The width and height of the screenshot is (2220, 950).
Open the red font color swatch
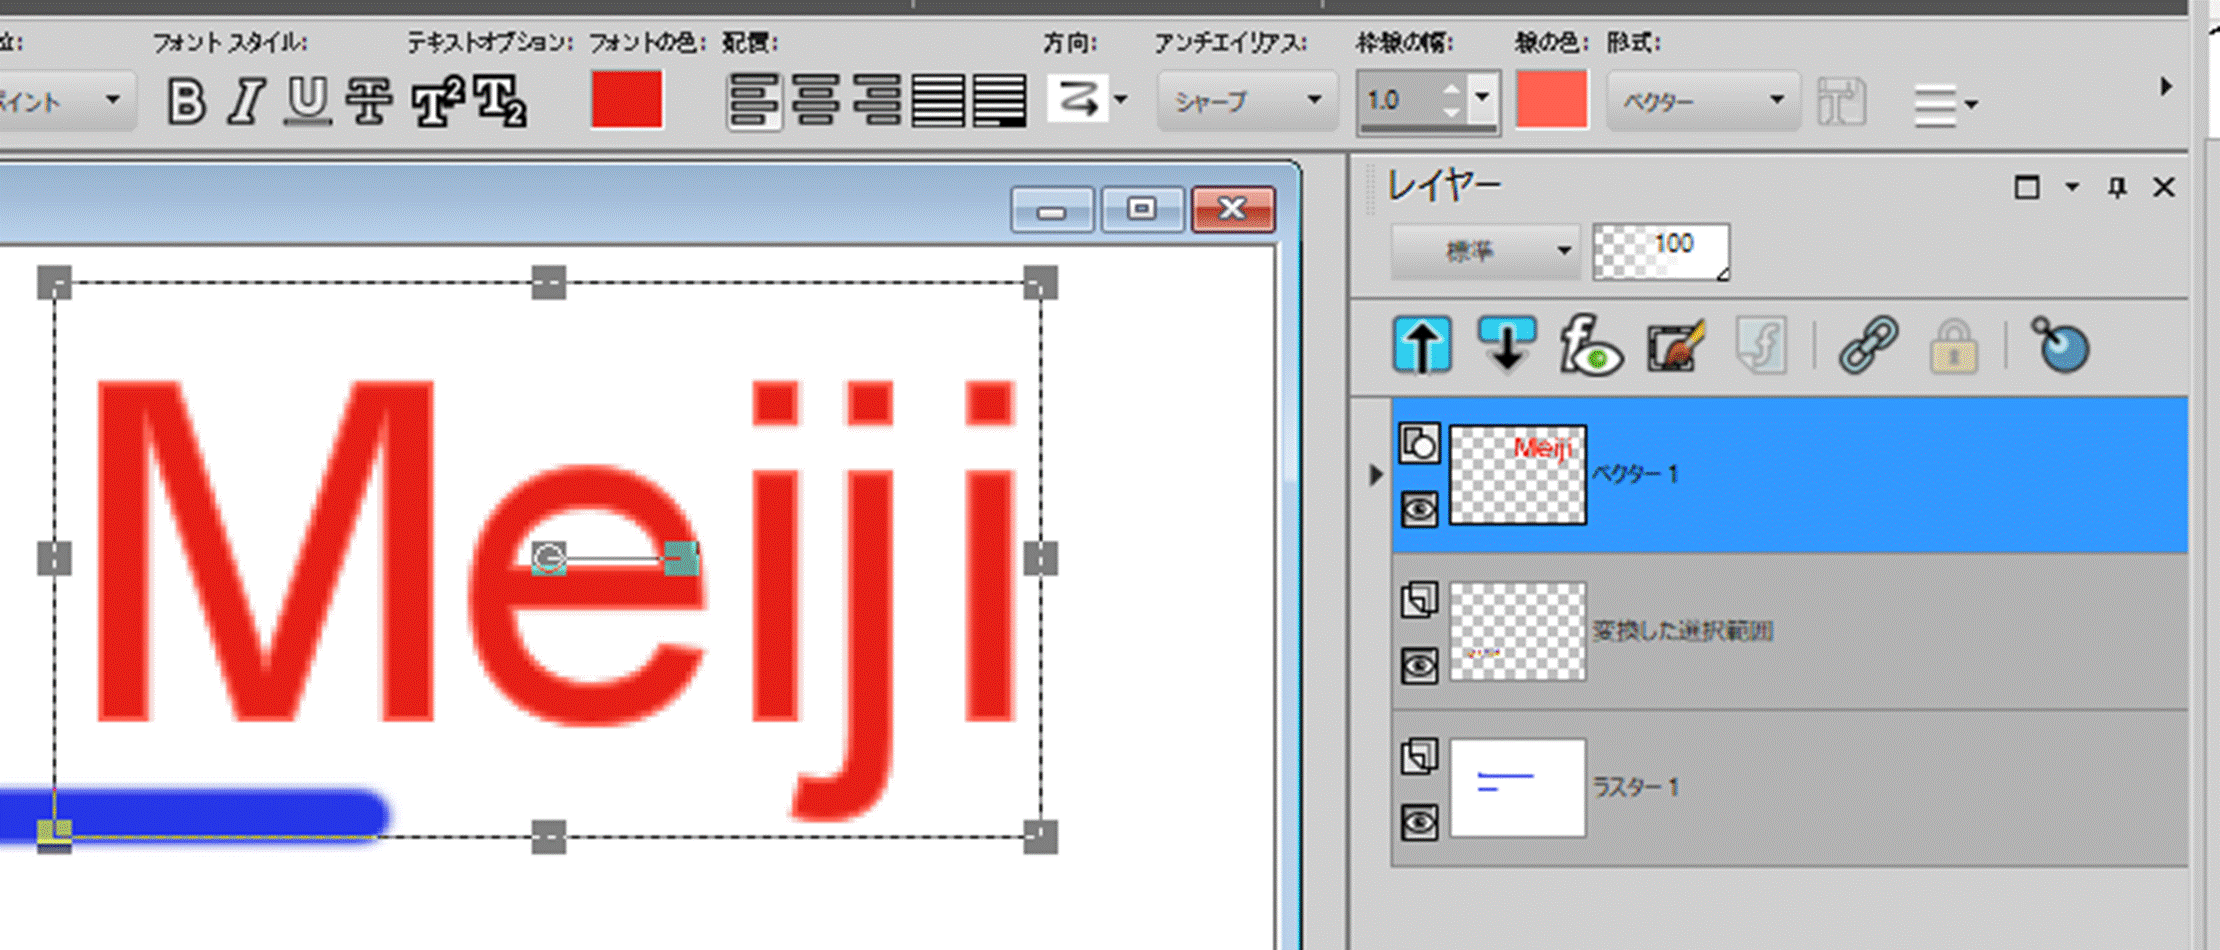click(x=627, y=99)
